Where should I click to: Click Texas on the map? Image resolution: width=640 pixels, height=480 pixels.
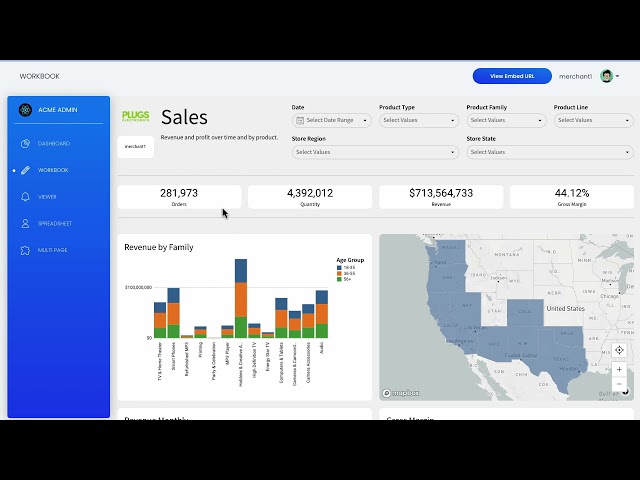click(559, 361)
